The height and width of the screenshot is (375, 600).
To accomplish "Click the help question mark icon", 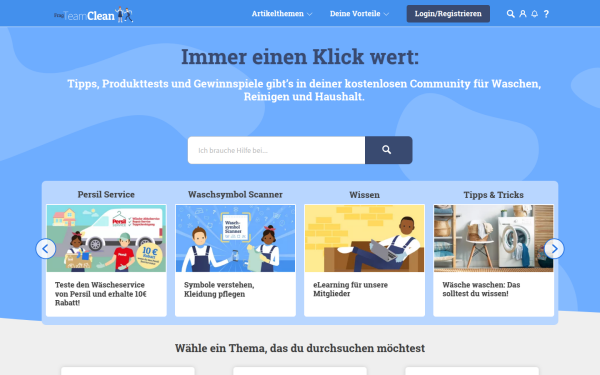I will point(546,14).
